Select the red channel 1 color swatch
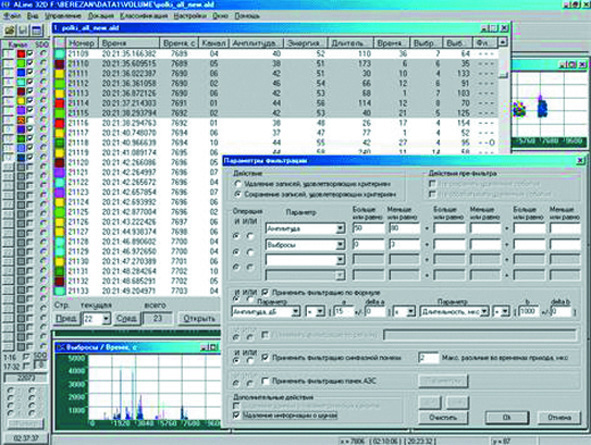This screenshot has height=445, width=591. 21,54
